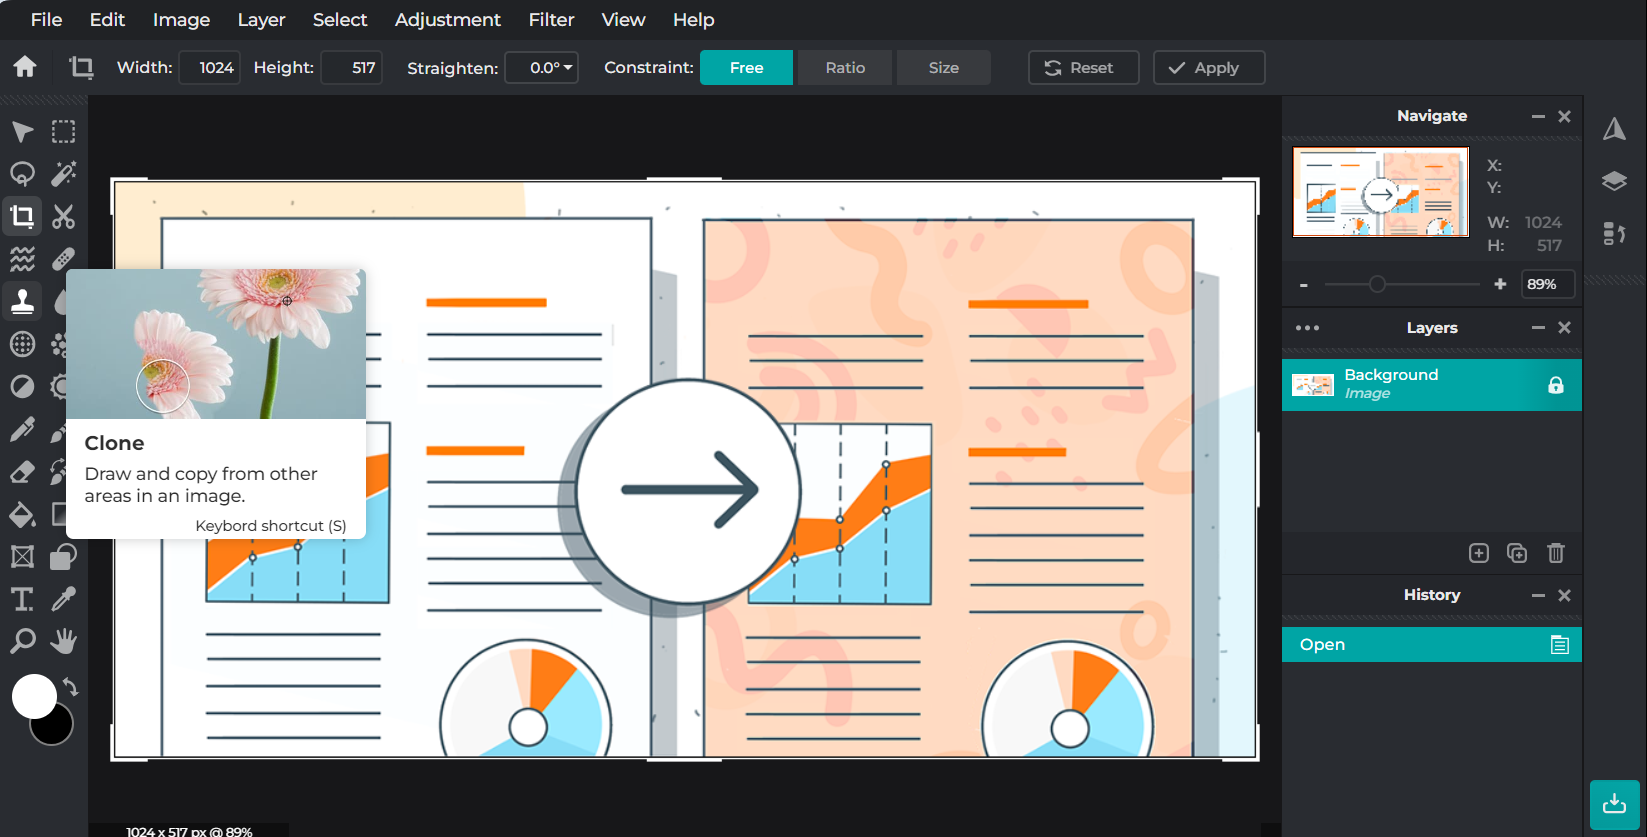
Task: Open the Filter menu
Action: [x=551, y=20]
